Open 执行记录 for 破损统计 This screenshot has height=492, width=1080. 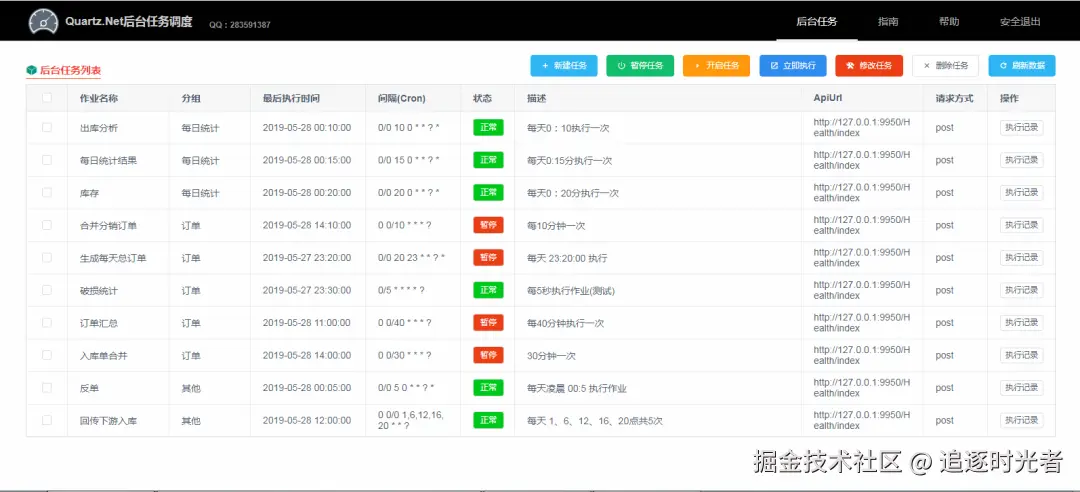click(1021, 290)
